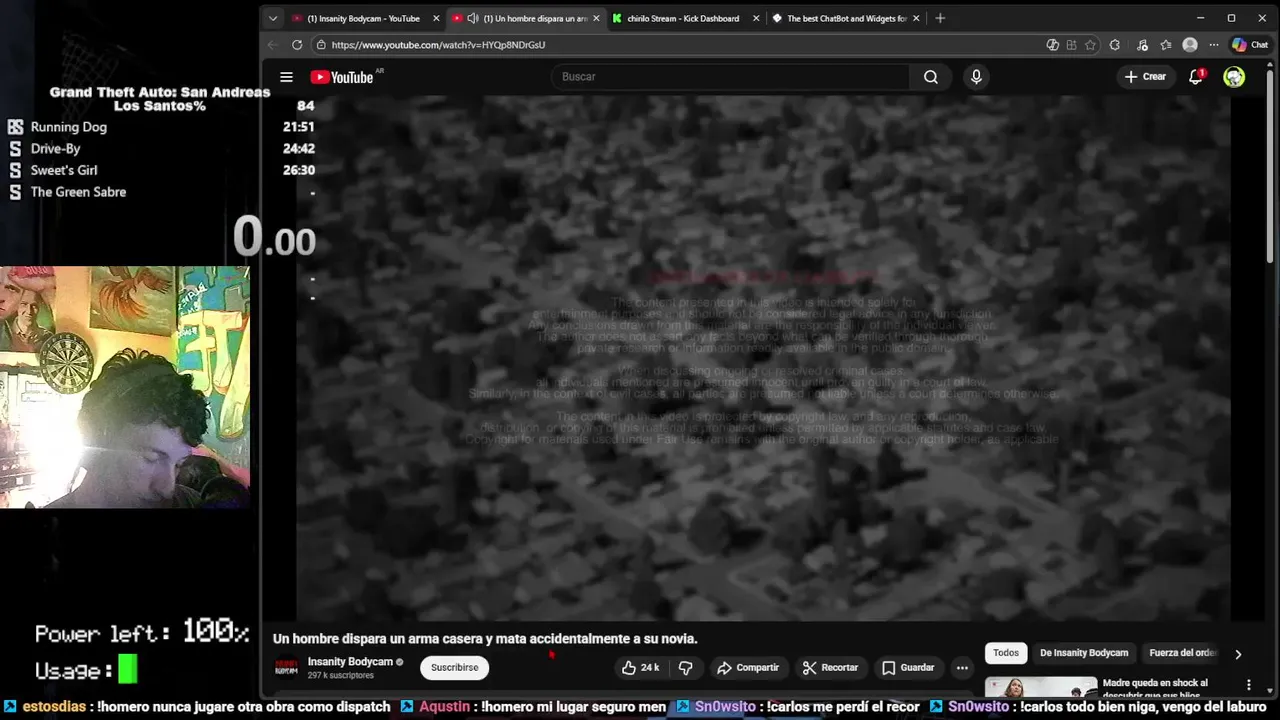Image resolution: width=1280 pixels, height=720 pixels.
Task: Open the split screen icon in address bar
Action: (x=1071, y=45)
